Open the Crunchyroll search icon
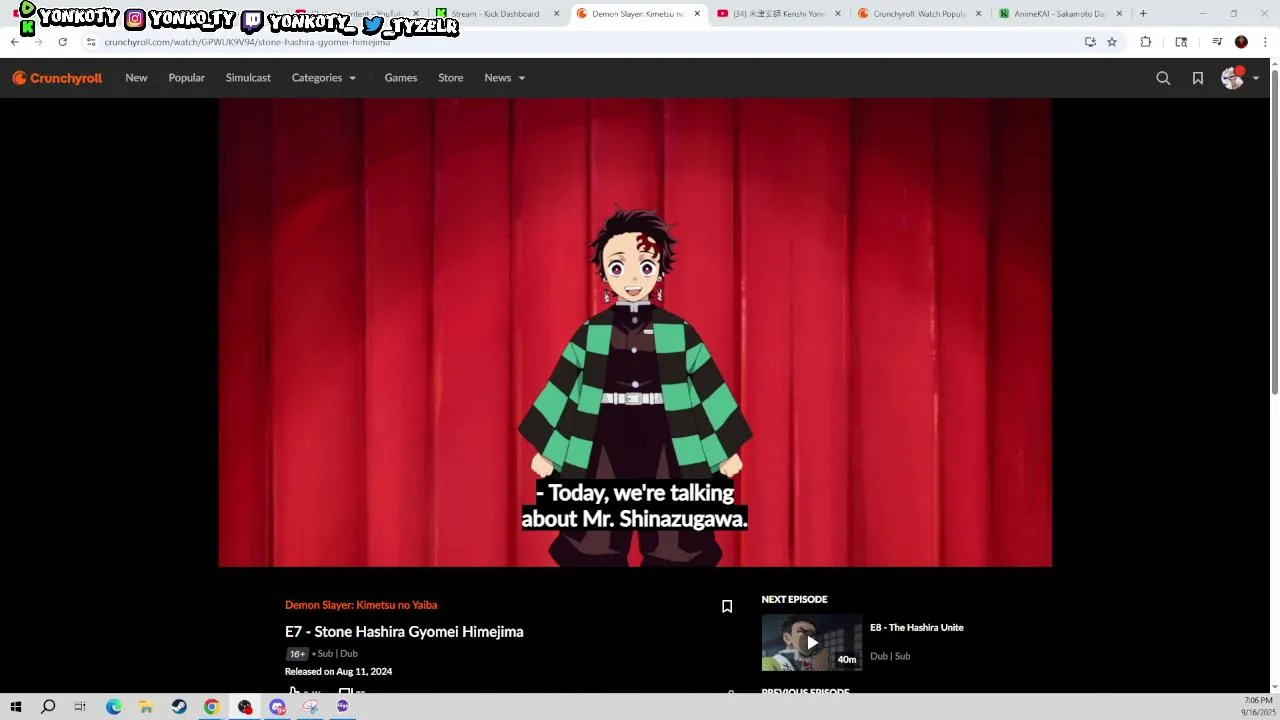The image size is (1280, 720). tap(1163, 78)
